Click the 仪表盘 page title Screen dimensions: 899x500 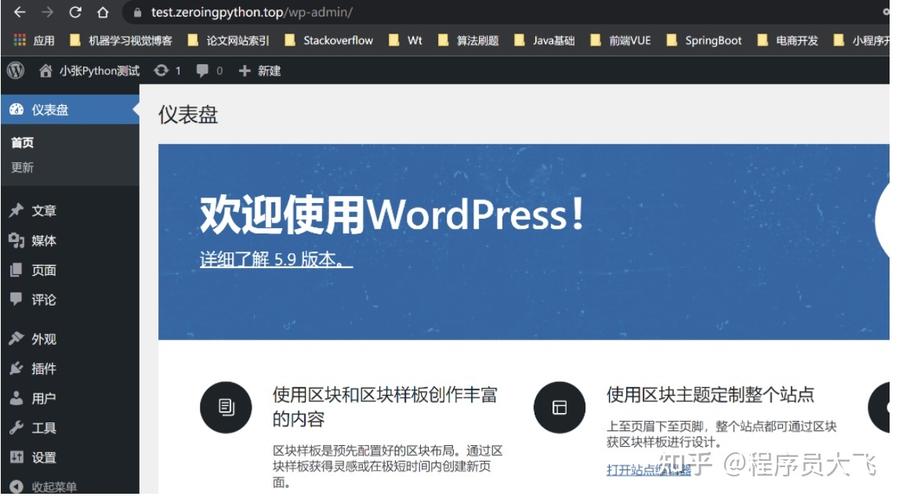pyautogui.click(x=188, y=115)
